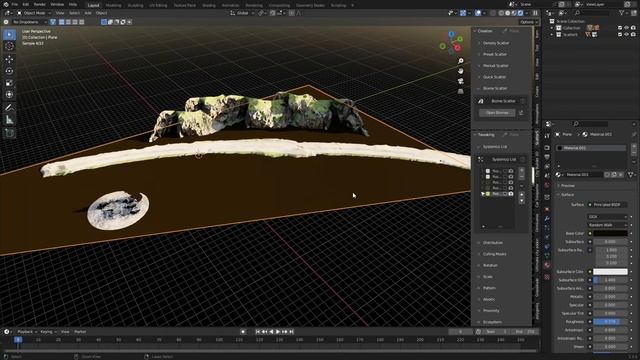The image size is (640, 360).
Task: Toggle selection checkbox of first system row
Action: 505,171
